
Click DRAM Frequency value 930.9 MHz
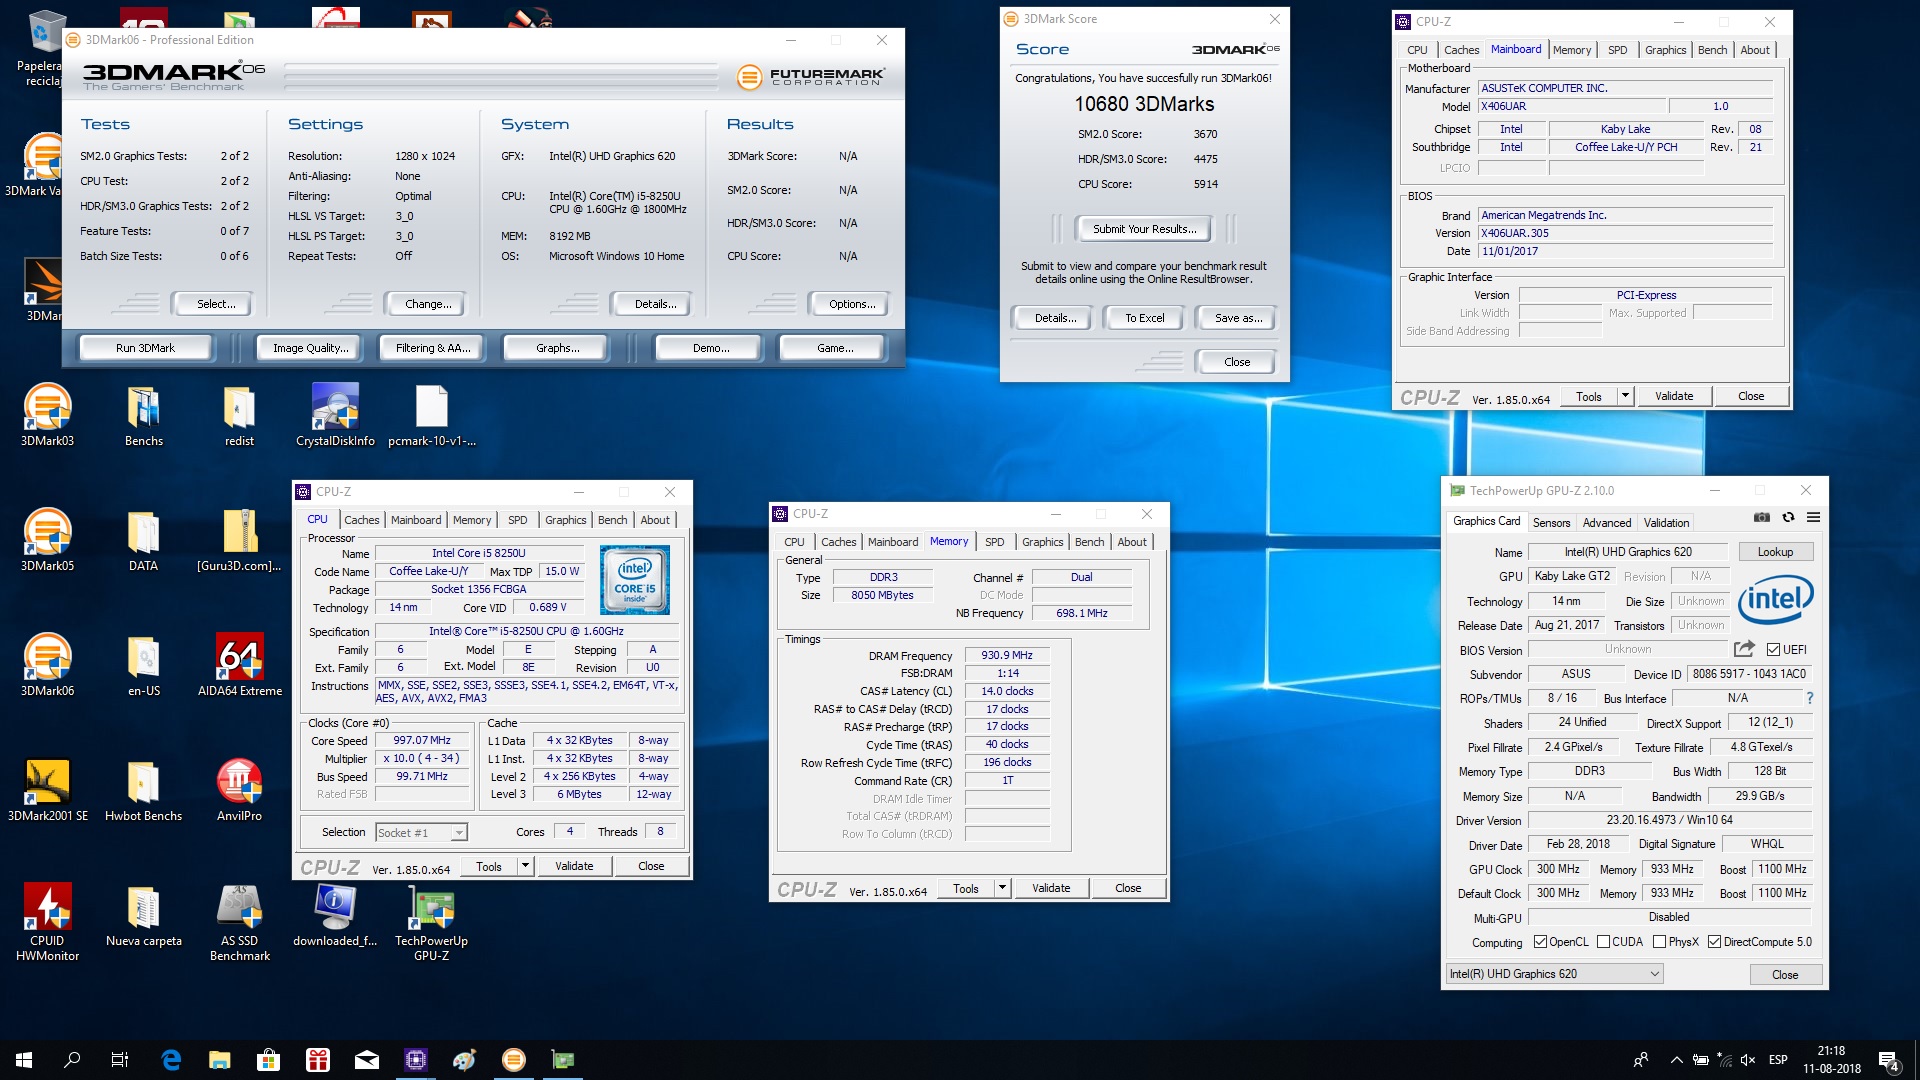pyautogui.click(x=1006, y=656)
